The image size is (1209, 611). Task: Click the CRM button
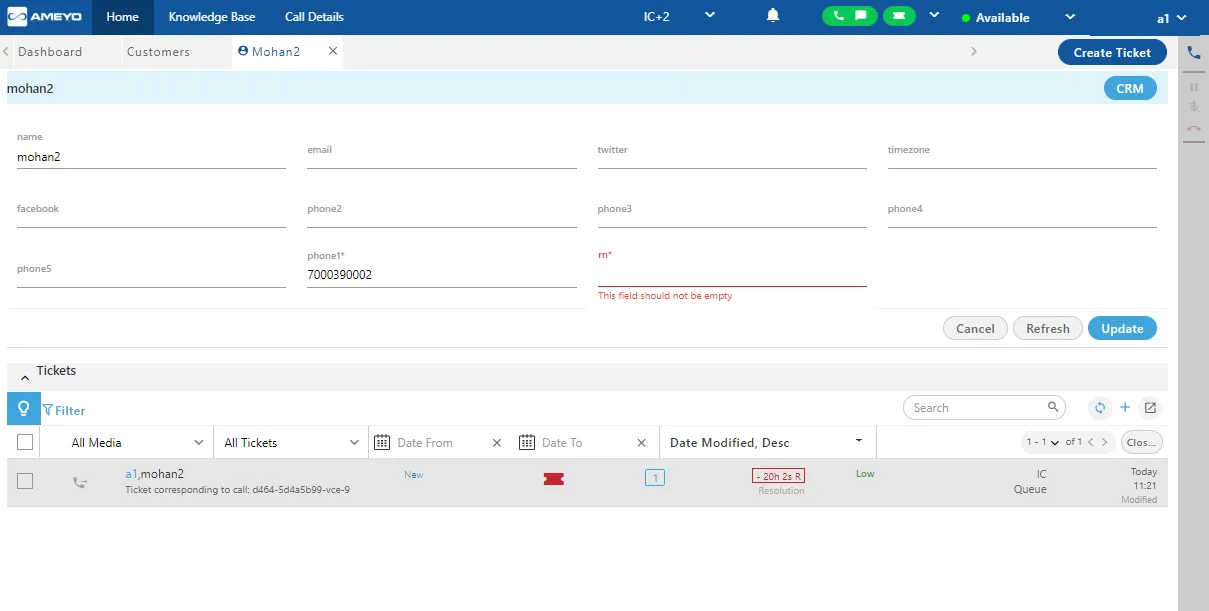tap(1130, 88)
